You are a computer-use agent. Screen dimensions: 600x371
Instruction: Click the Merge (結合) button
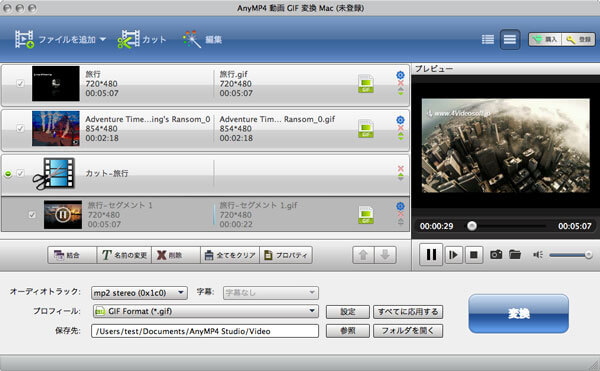(x=72, y=255)
